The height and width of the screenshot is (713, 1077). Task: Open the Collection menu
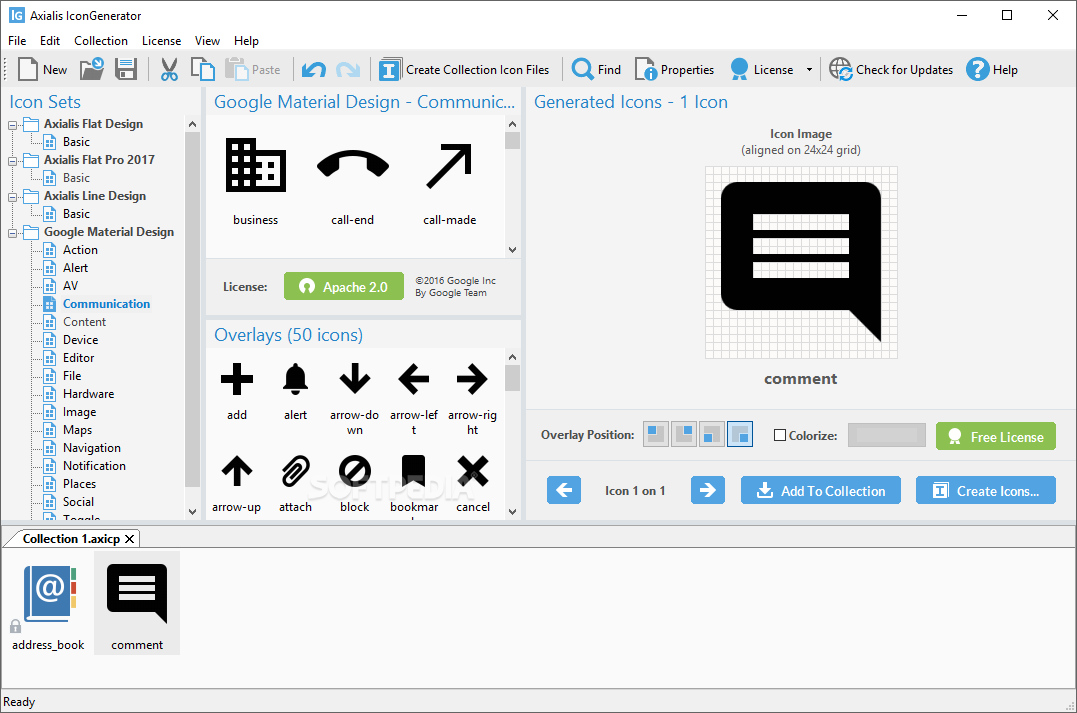click(100, 40)
